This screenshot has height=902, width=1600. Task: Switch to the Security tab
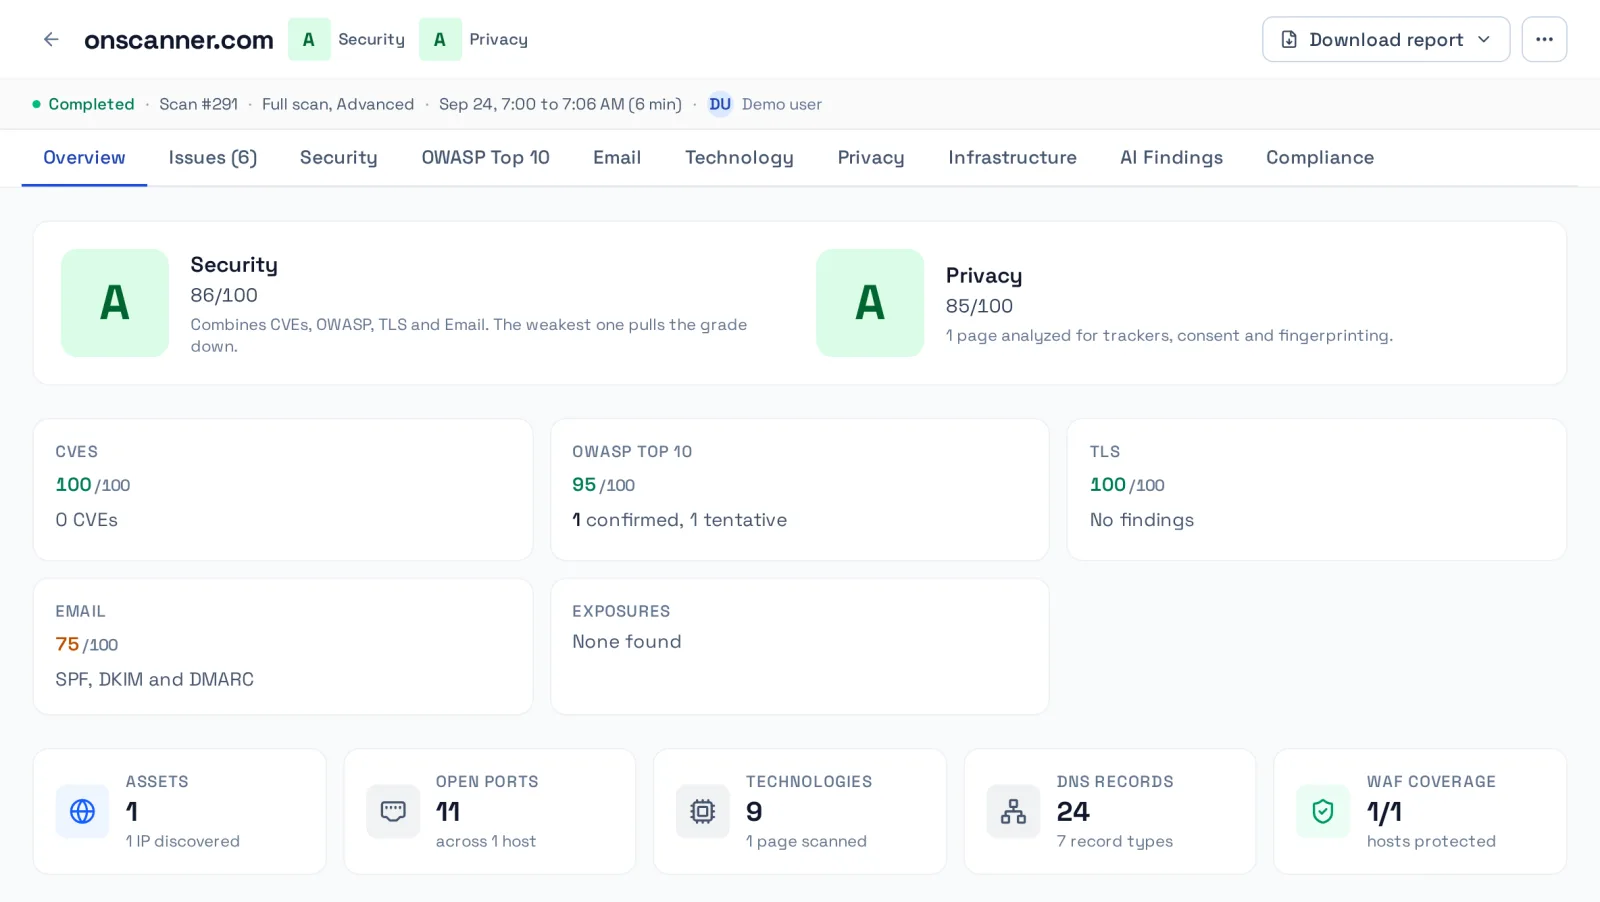point(339,158)
